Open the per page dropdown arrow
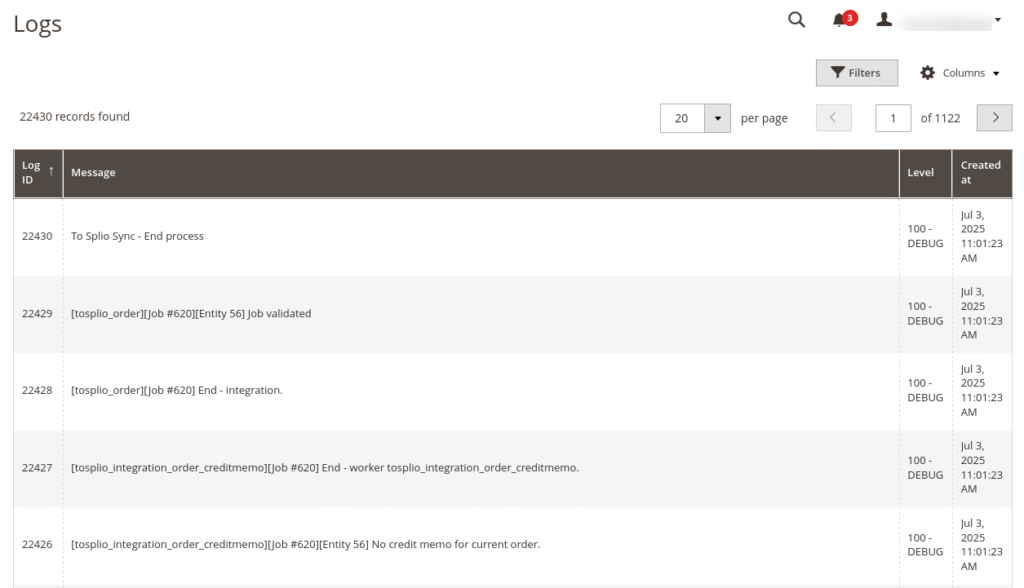This screenshot has height=588, width=1024. [717, 118]
